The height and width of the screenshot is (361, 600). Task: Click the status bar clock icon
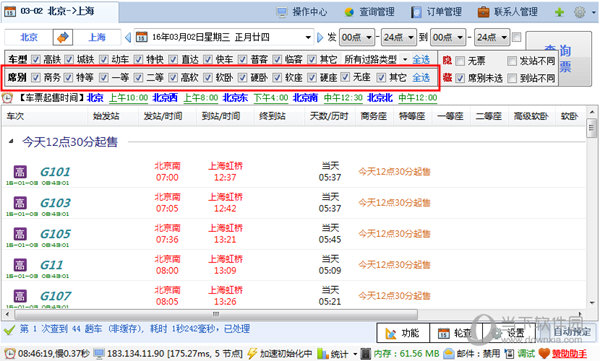coord(10,353)
